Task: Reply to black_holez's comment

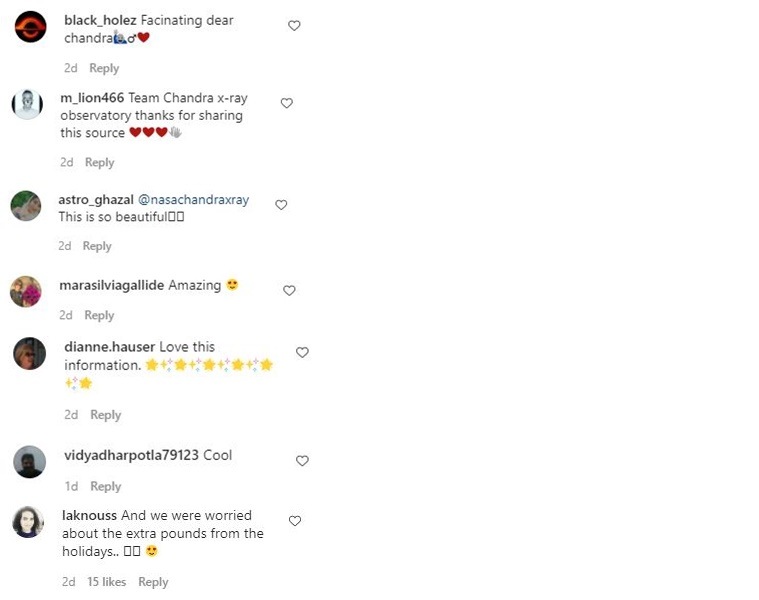Action: pos(104,68)
